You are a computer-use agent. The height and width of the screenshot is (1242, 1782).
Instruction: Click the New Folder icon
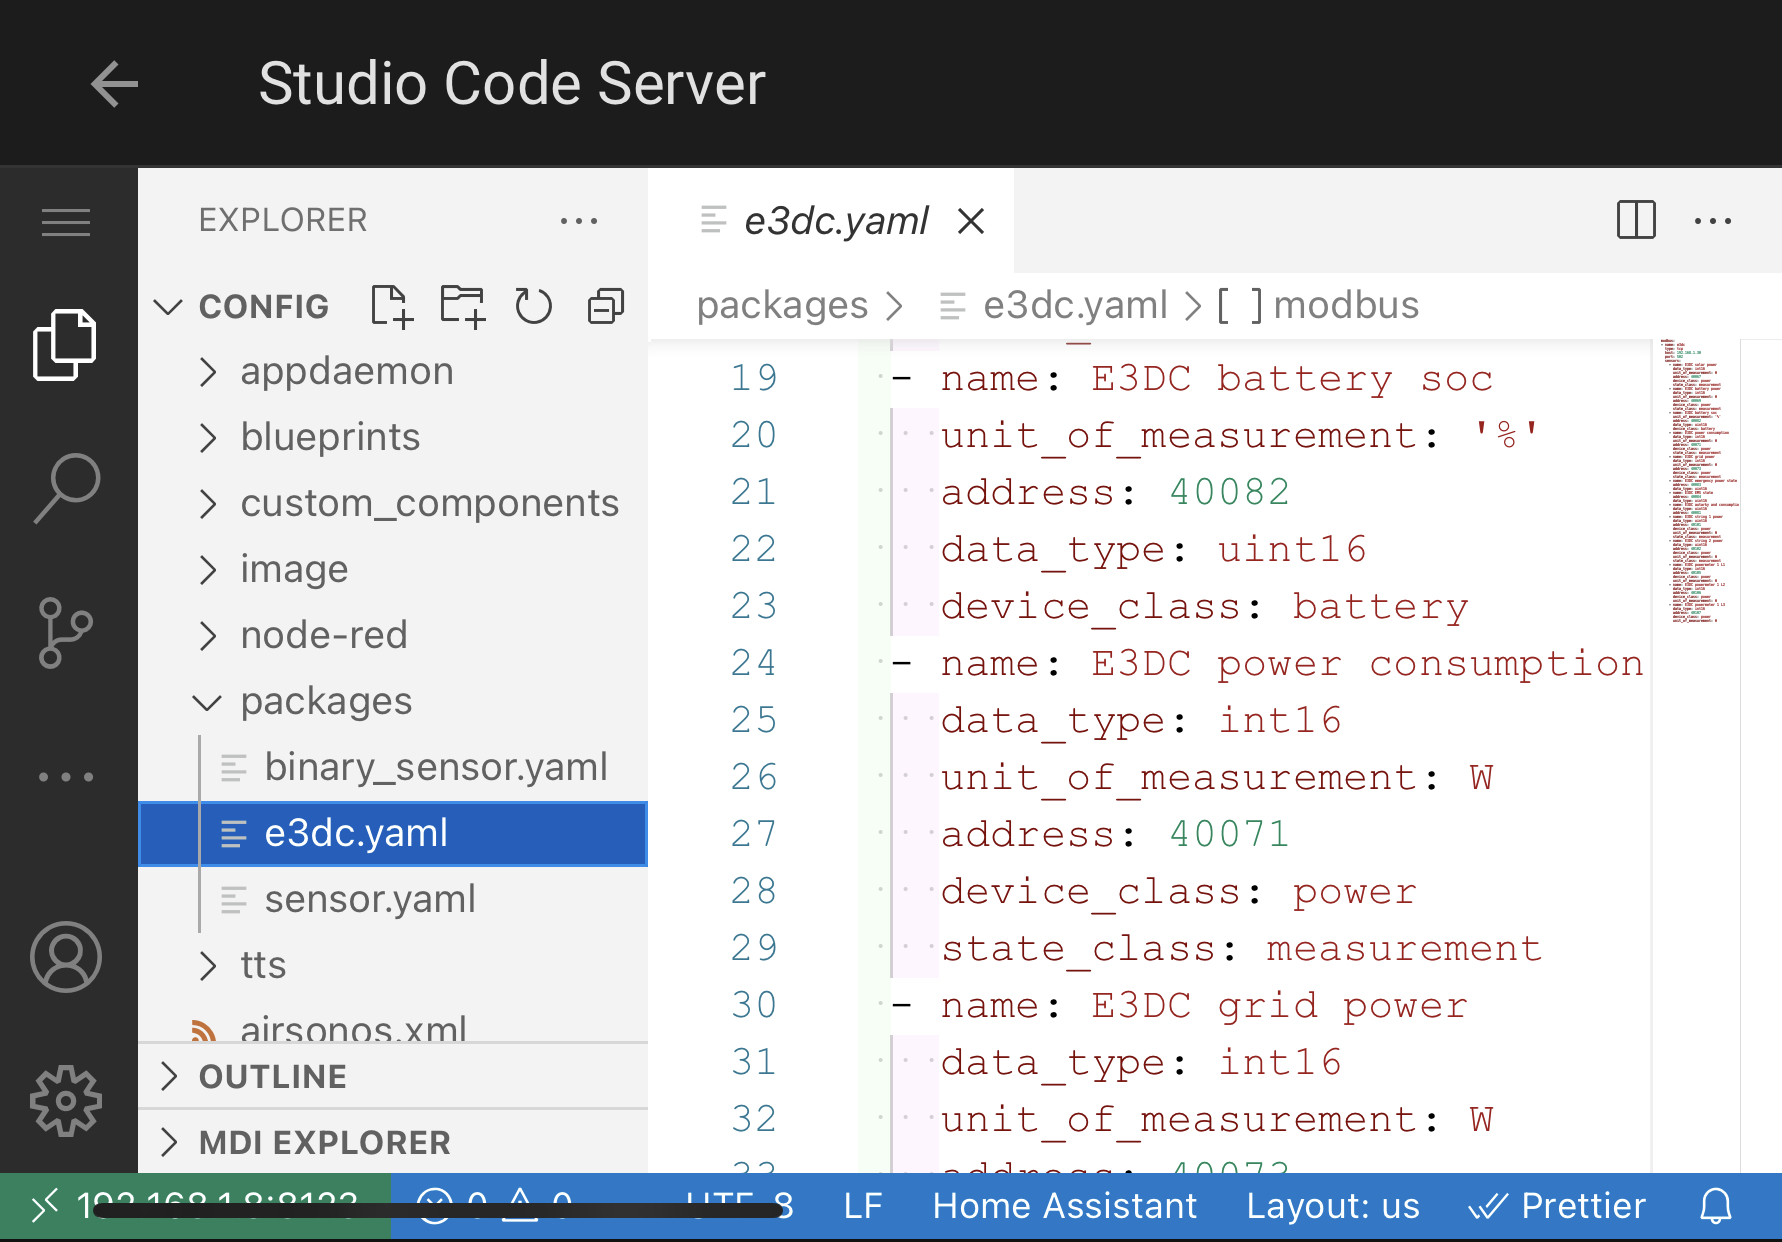(462, 306)
